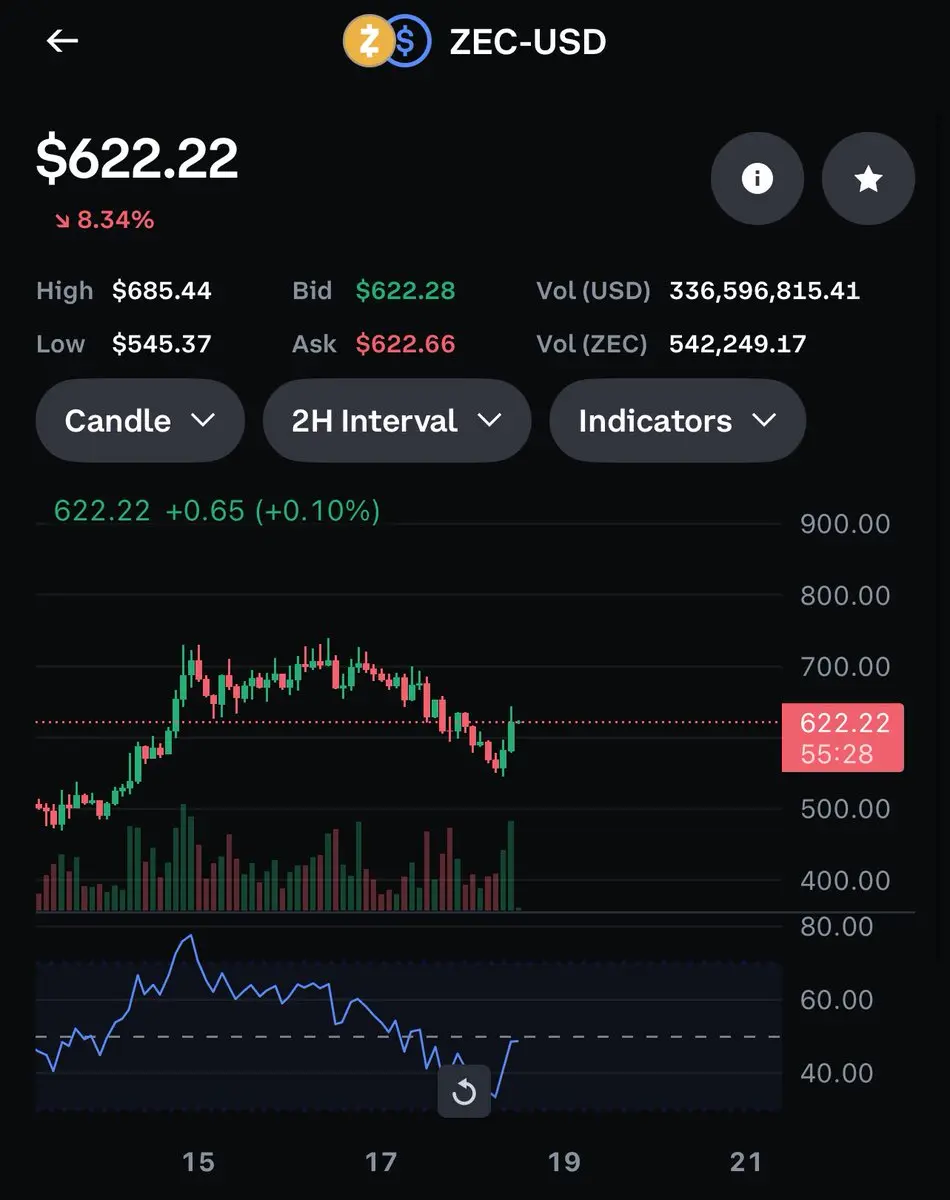Tap the 8.34% price change

coord(104,220)
